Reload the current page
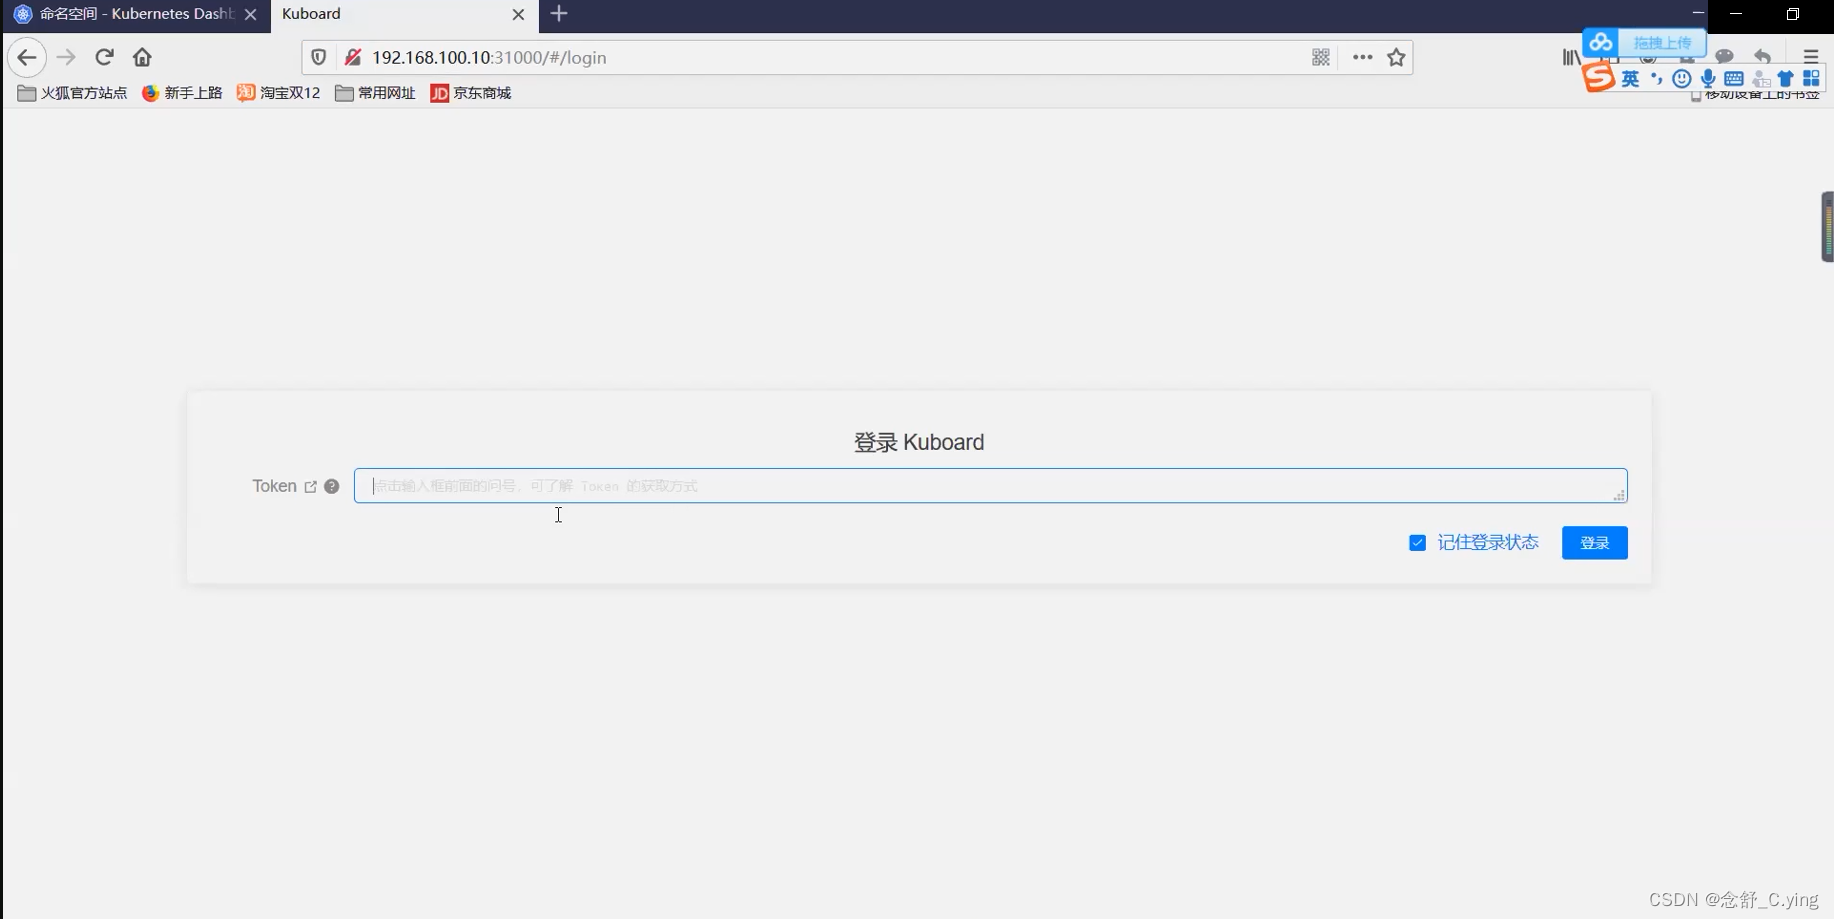The width and height of the screenshot is (1834, 919). pos(104,57)
